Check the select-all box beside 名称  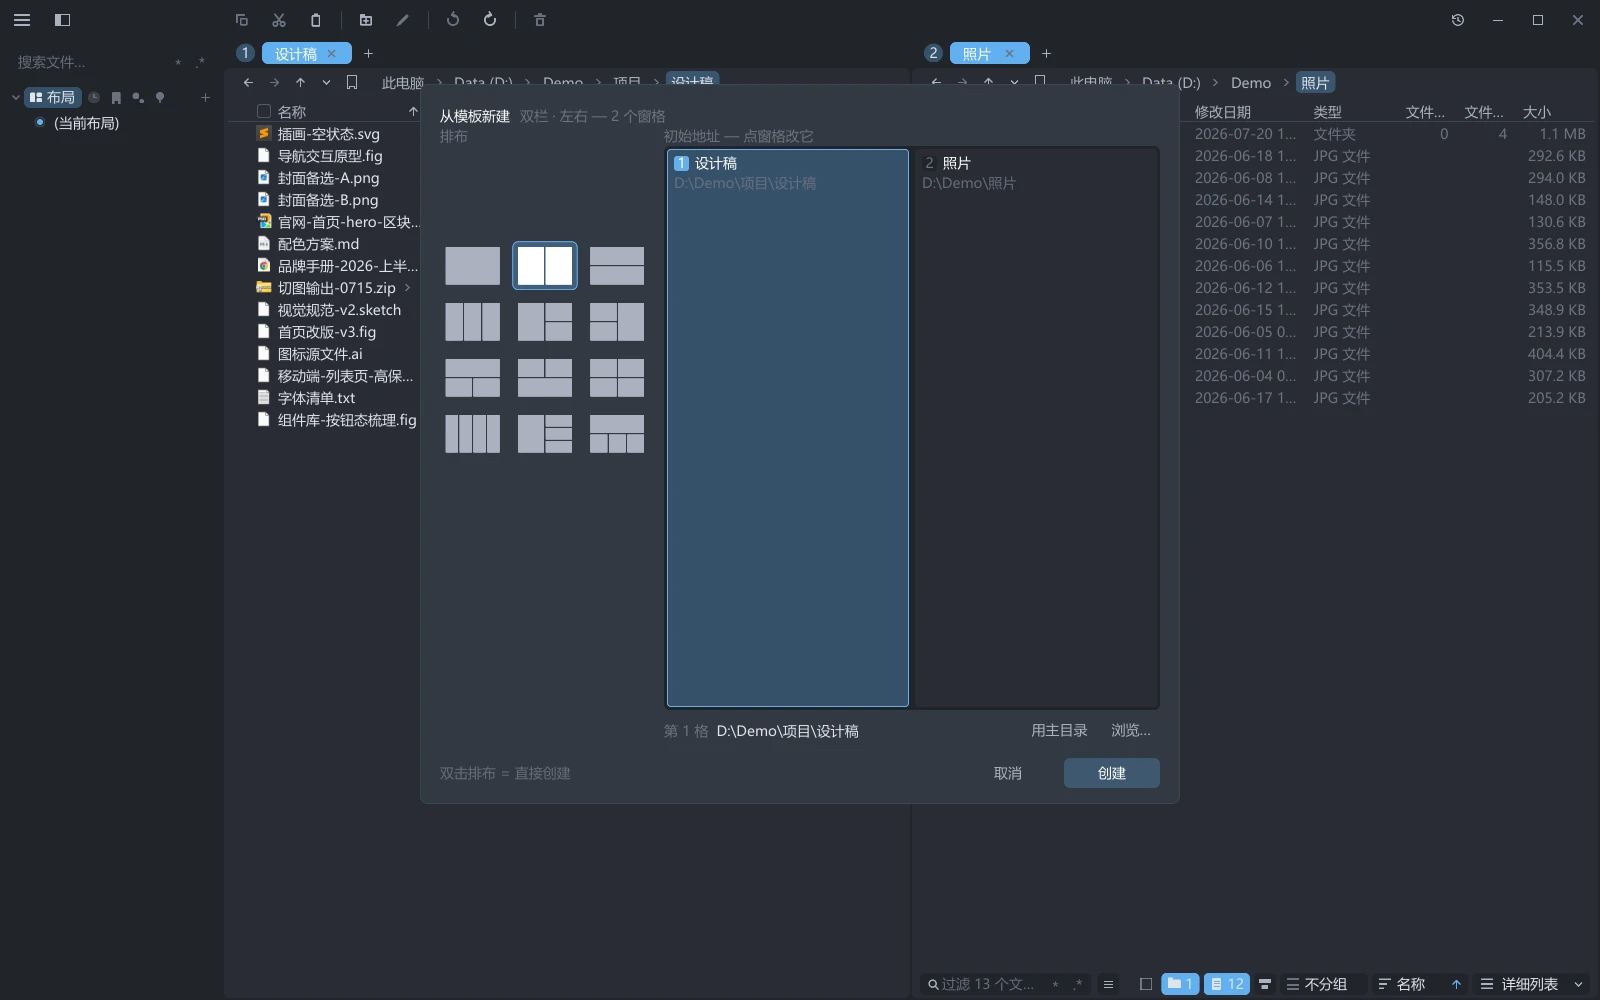(264, 111)
